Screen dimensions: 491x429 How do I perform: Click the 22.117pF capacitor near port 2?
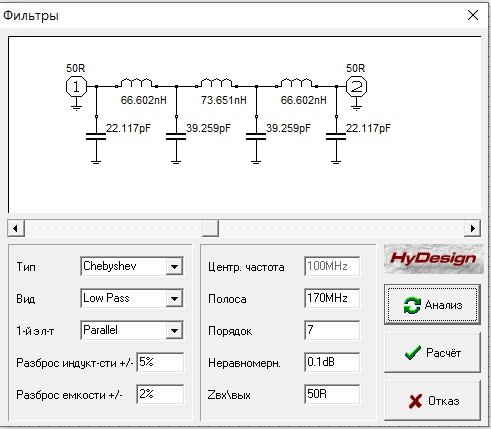point(336,137)
